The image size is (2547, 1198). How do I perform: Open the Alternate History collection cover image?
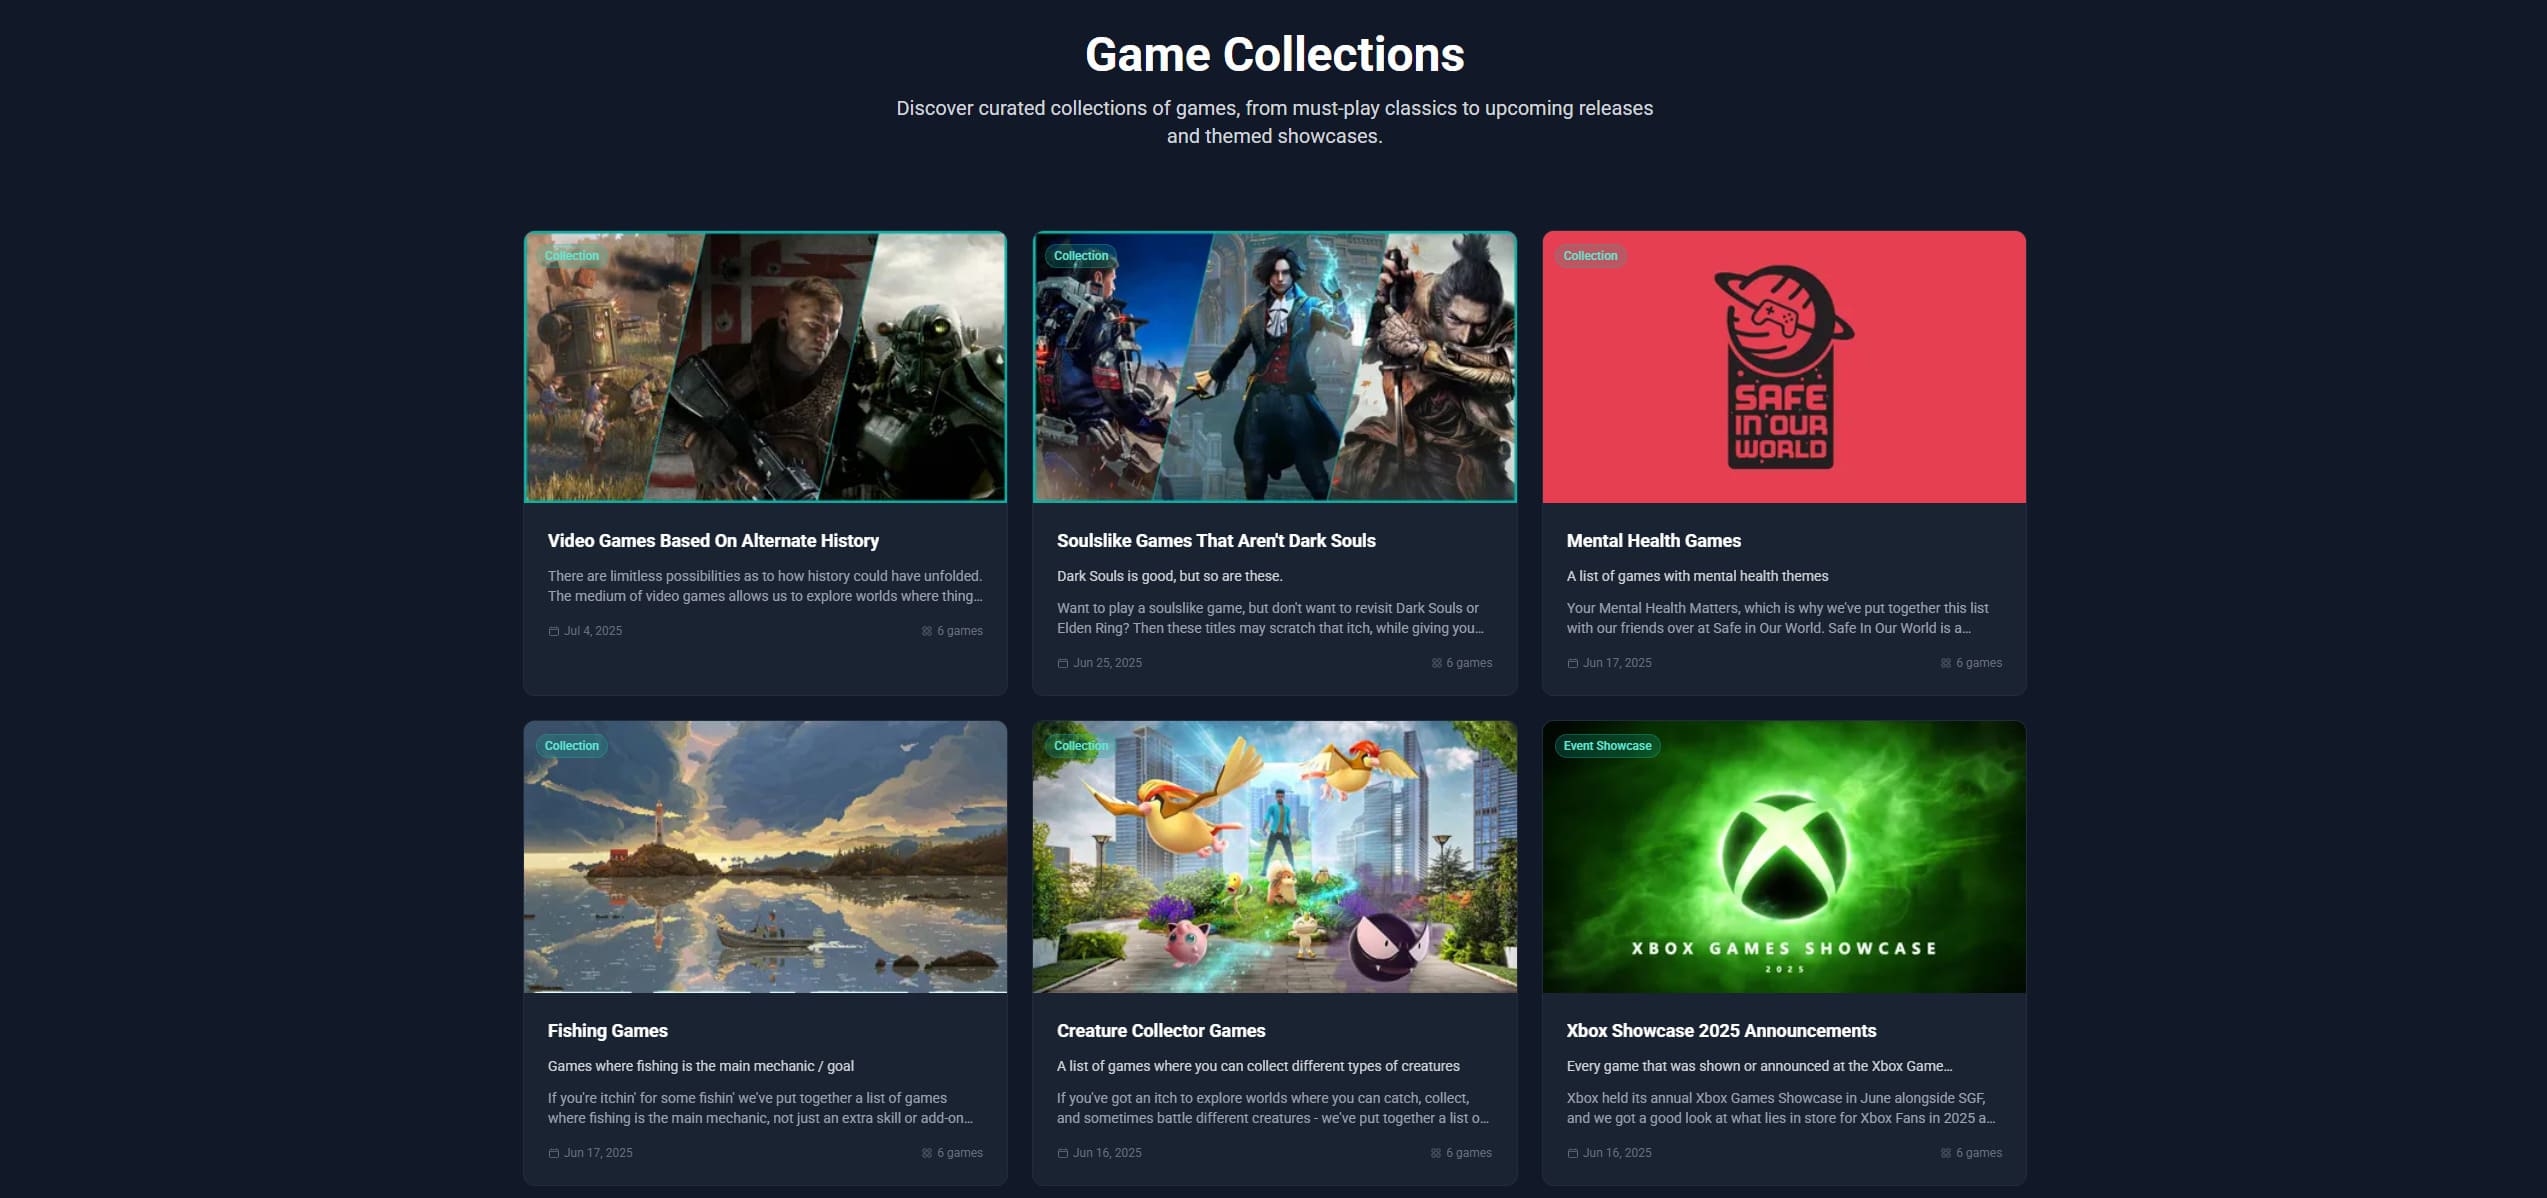pos(765,367)
